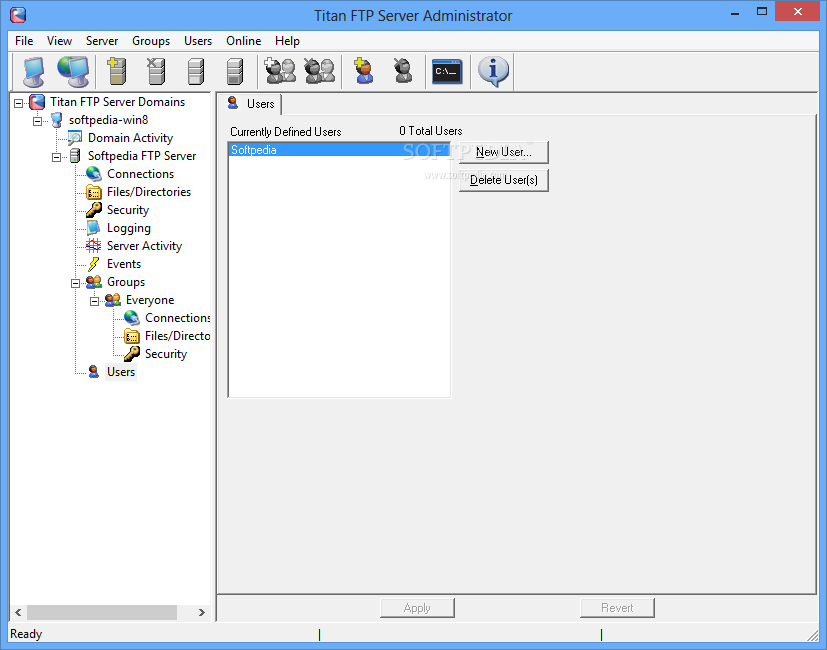827x650 pixels.
Task: Select the Logging tree item
Action: click(x=129, y=228)
